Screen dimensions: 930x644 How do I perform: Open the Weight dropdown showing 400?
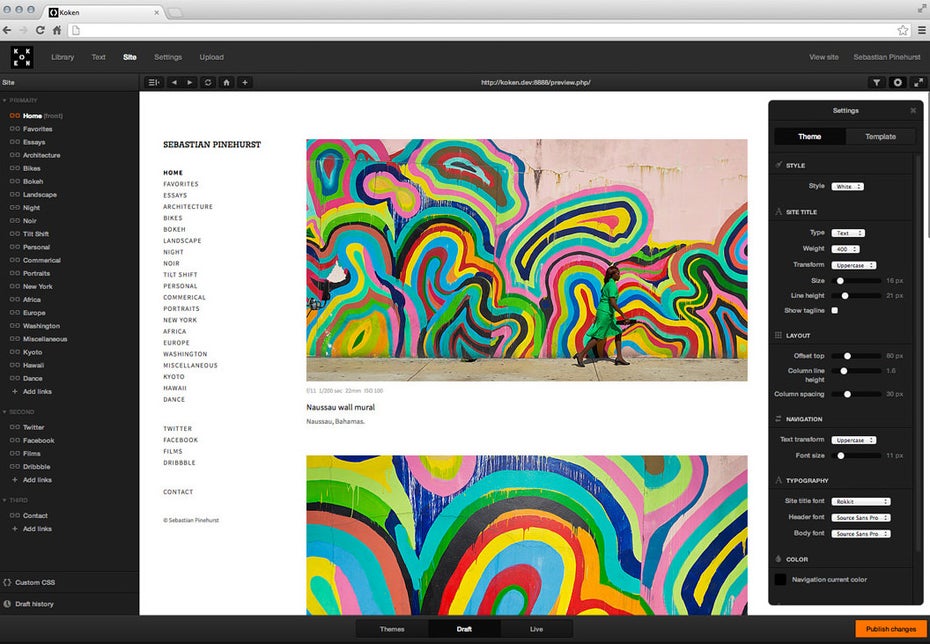845,249
